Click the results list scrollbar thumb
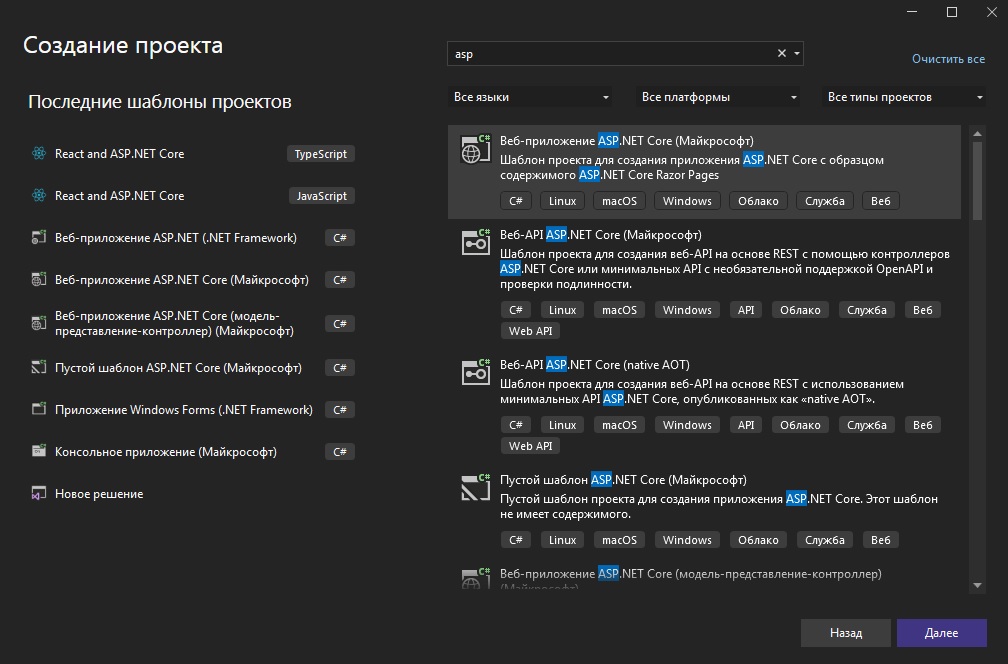The height and width of the screenshot is (664, 1008). coord(977,181)
